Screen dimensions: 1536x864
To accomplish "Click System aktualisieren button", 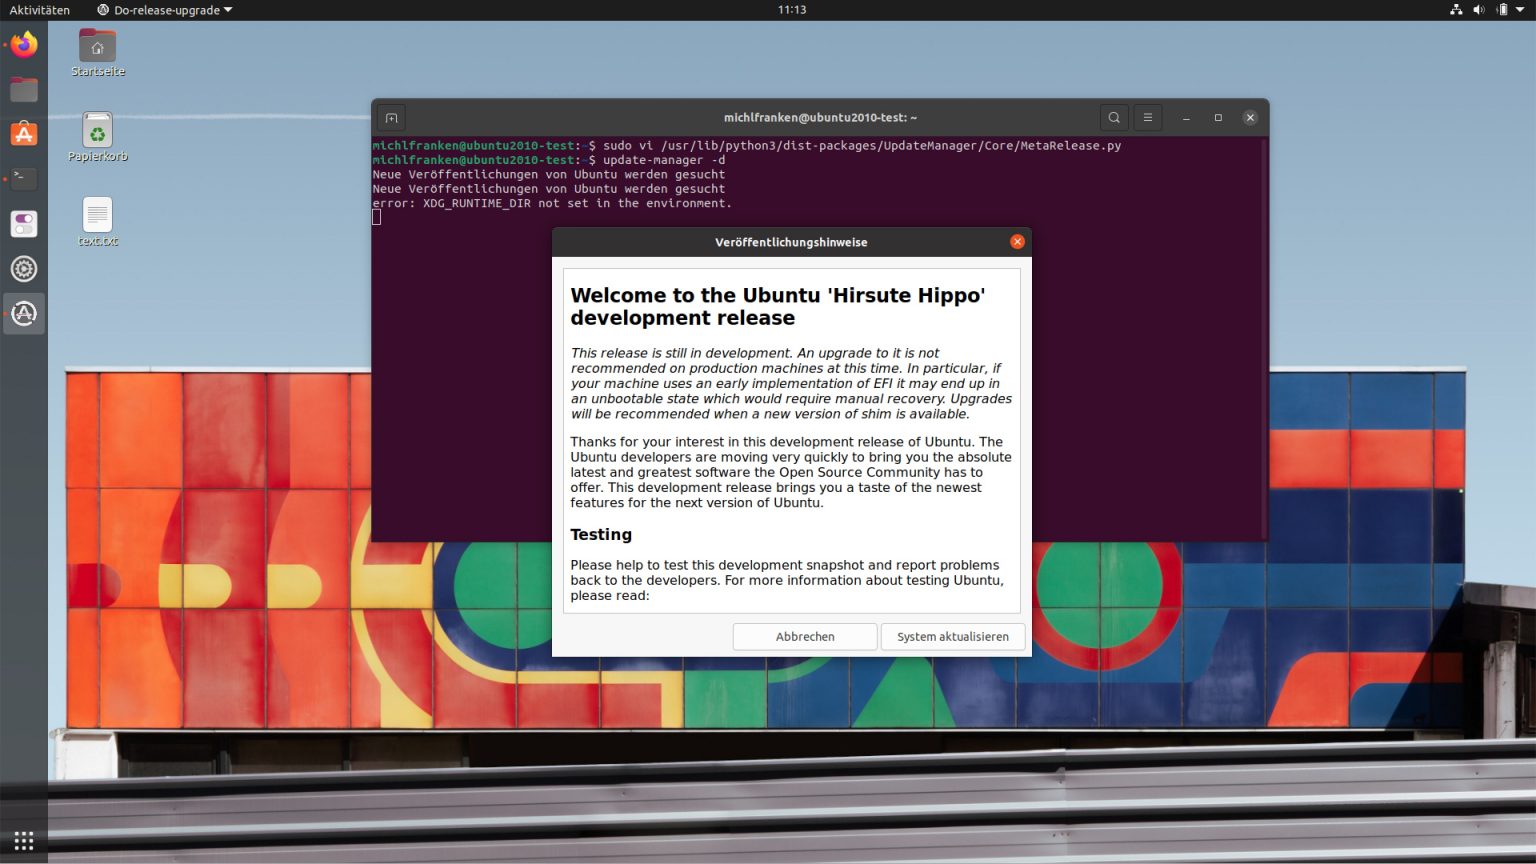I will click(x=953, y=637).
